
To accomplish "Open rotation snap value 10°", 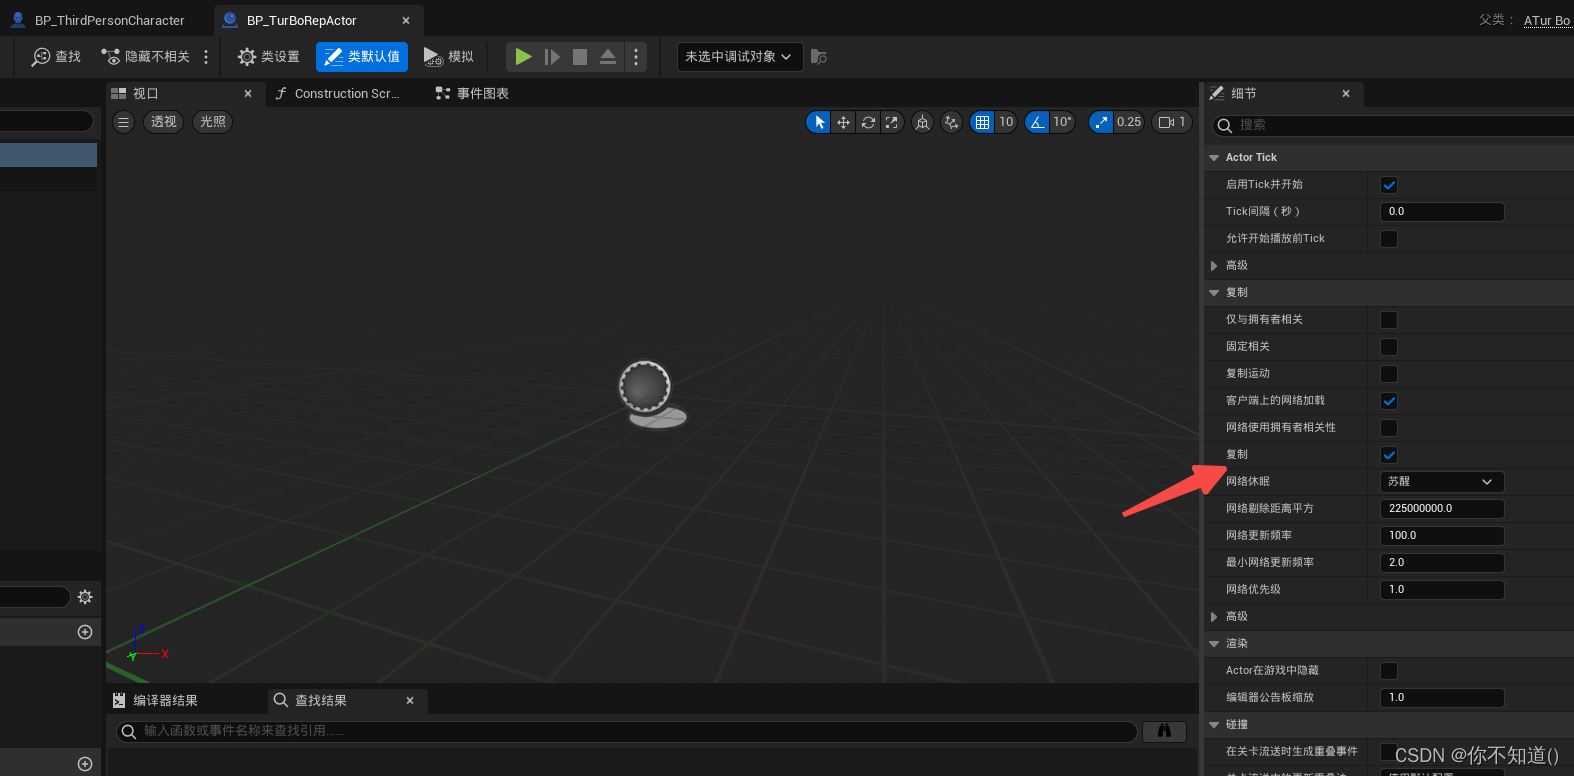I will pyautogui.click(x=1062, y=122).
